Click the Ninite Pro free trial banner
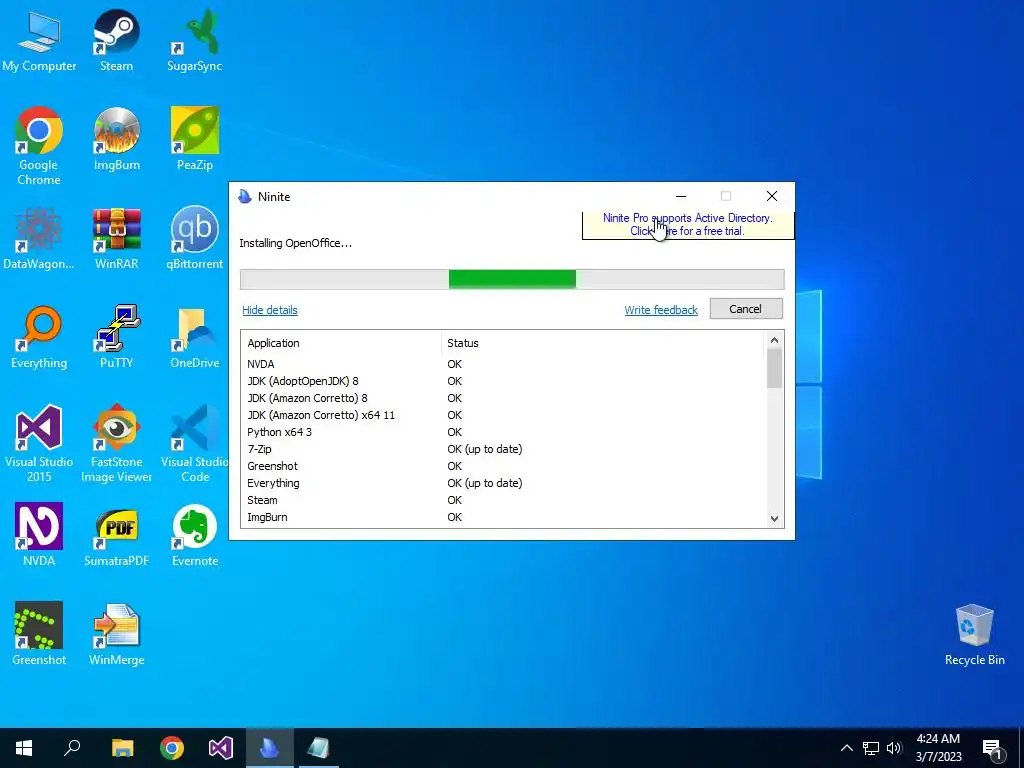This screenshot has width=1024, height=768. (x=688, y=225)
